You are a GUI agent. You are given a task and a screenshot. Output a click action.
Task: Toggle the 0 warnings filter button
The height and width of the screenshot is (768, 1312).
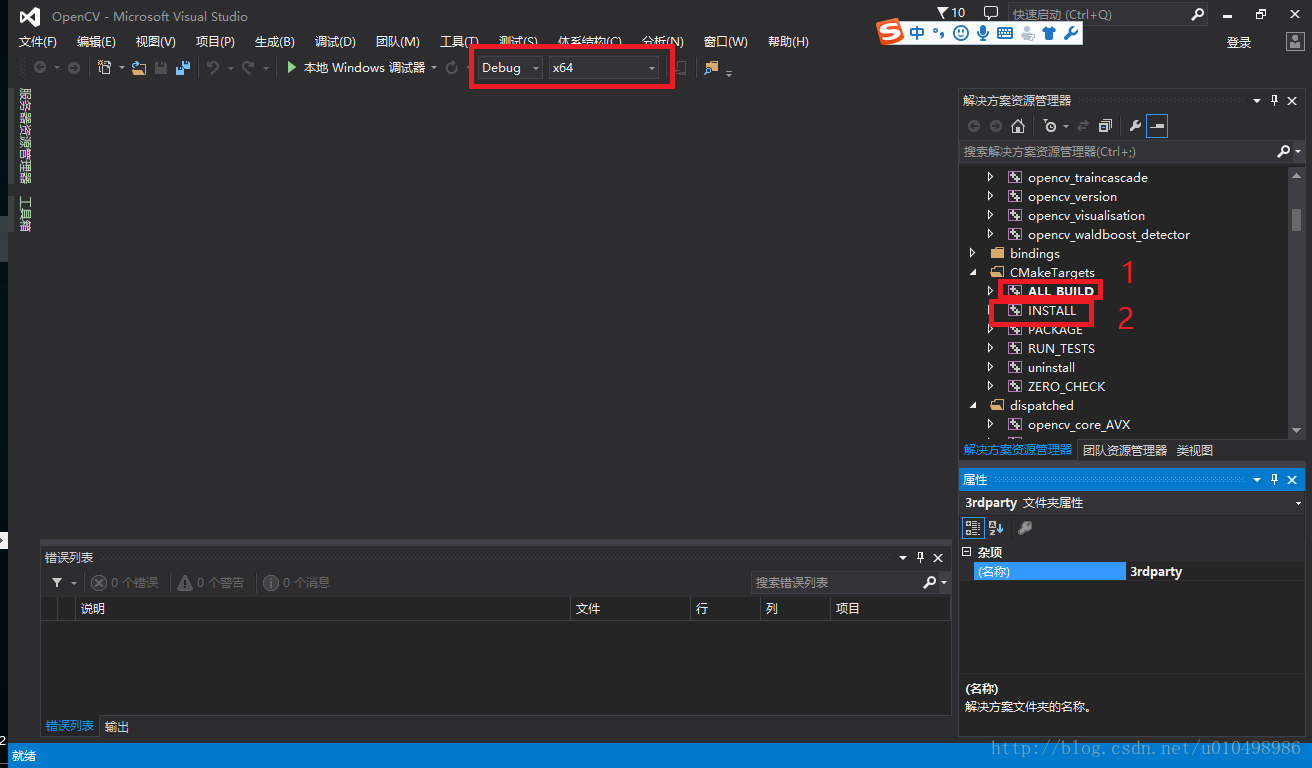tap(211, 582)
